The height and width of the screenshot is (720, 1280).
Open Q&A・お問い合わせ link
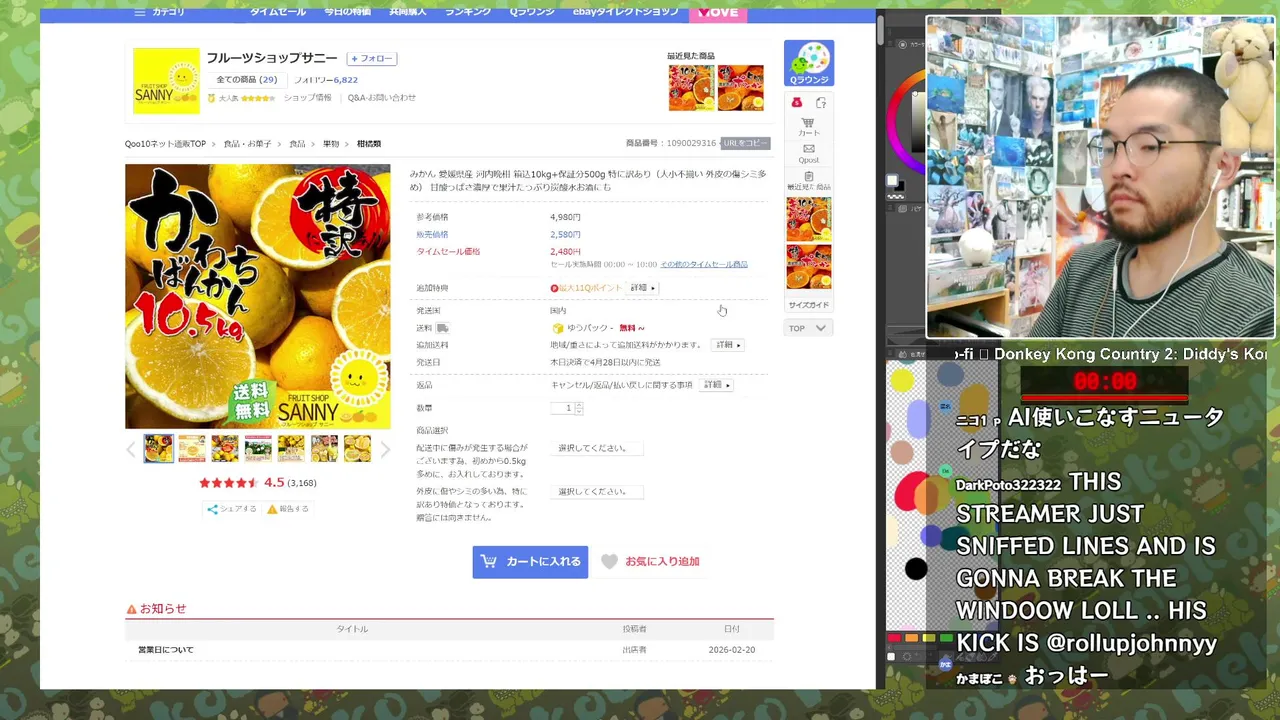point(381,98)
